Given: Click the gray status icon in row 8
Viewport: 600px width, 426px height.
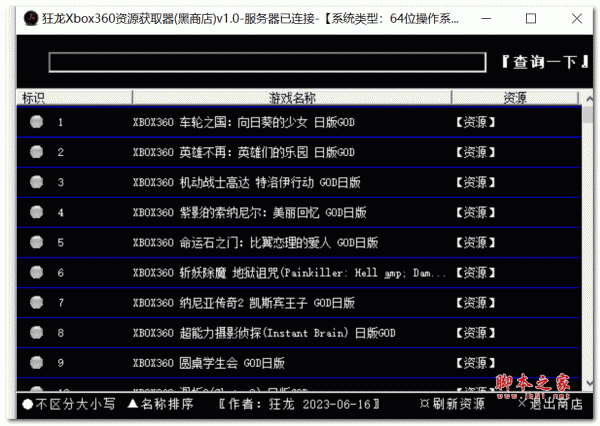Looking at the screenshot, I should click(37, 332).
